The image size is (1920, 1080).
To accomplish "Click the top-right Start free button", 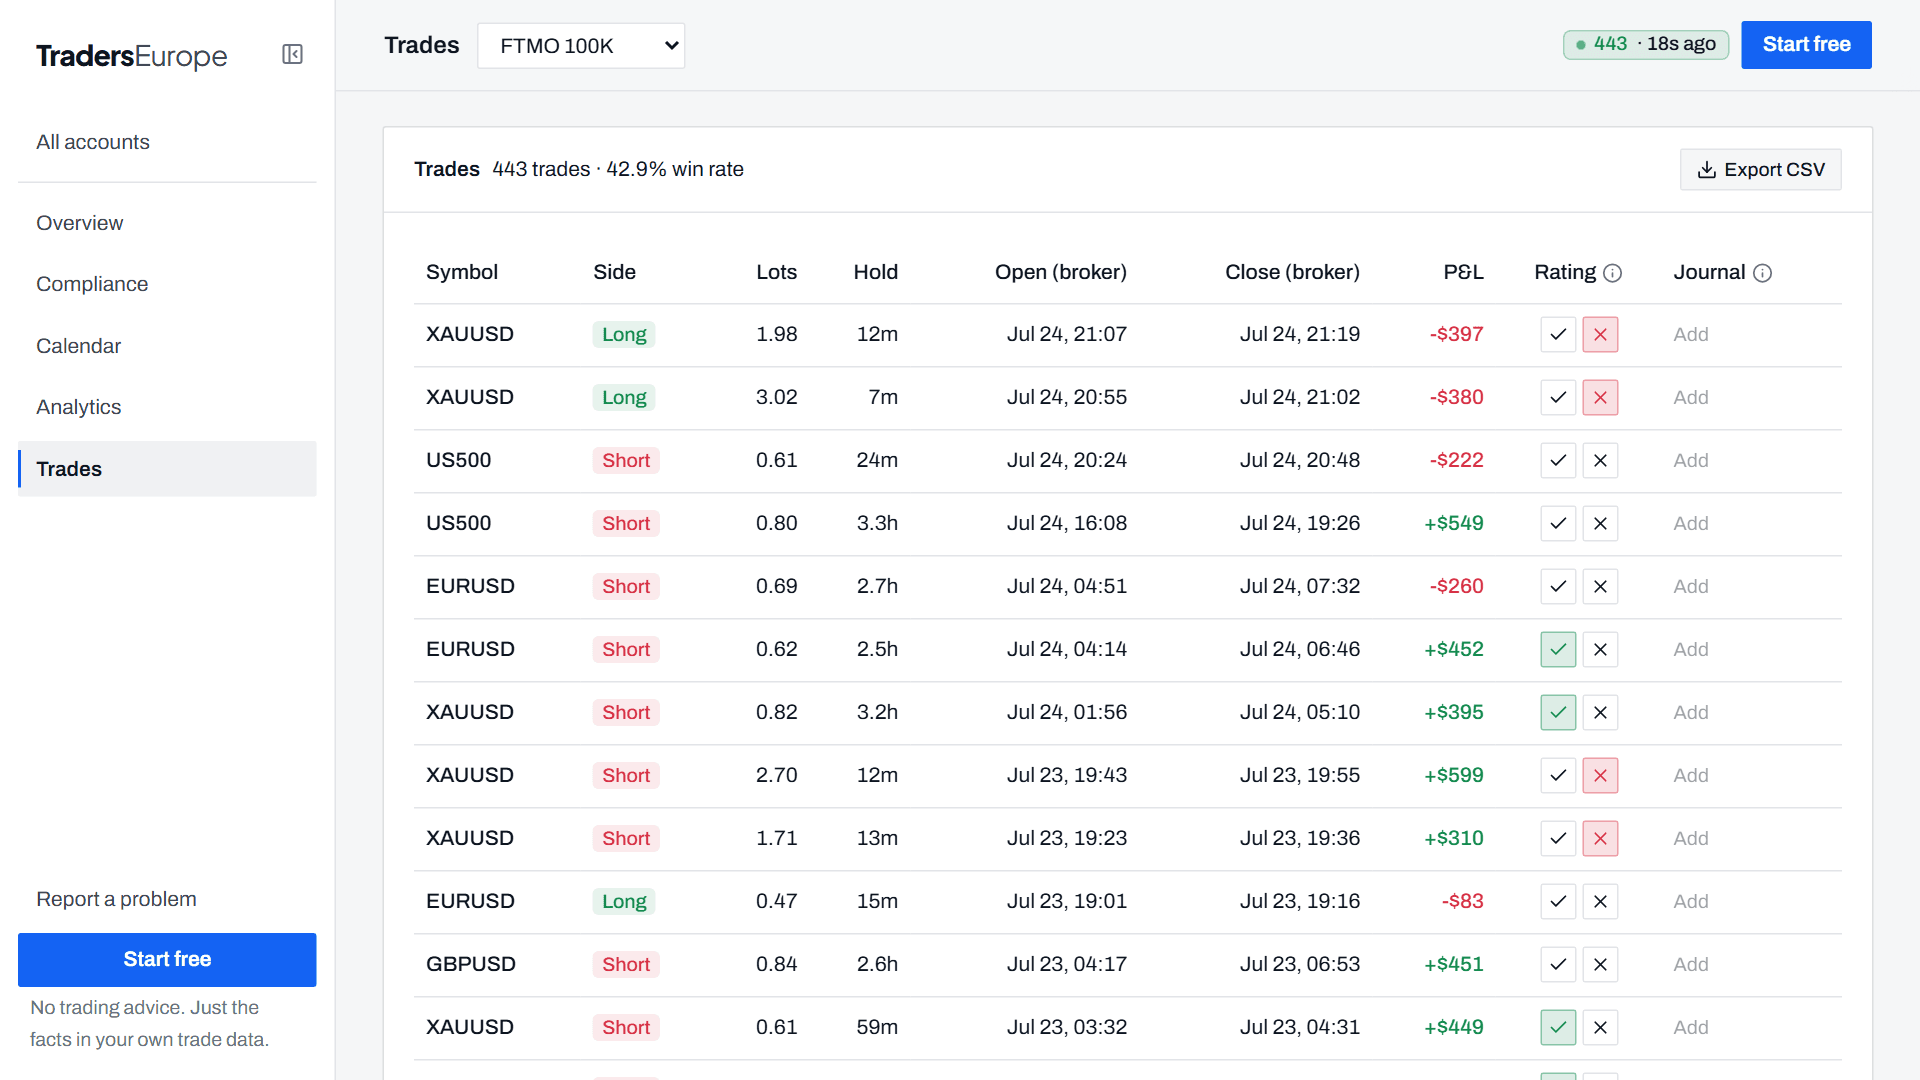I will coord(1806,45).
